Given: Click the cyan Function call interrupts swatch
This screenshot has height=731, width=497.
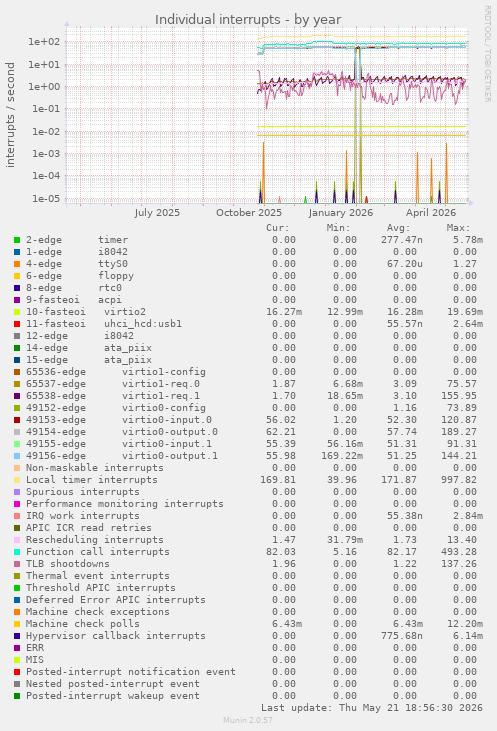Looking at the screenshot, I should coord(17,552).
